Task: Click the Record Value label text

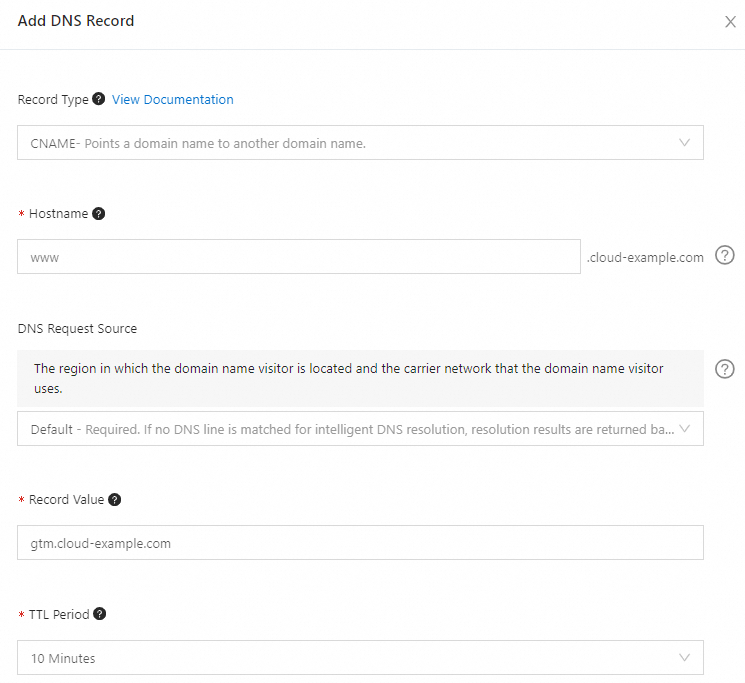Action: (66, 500)
